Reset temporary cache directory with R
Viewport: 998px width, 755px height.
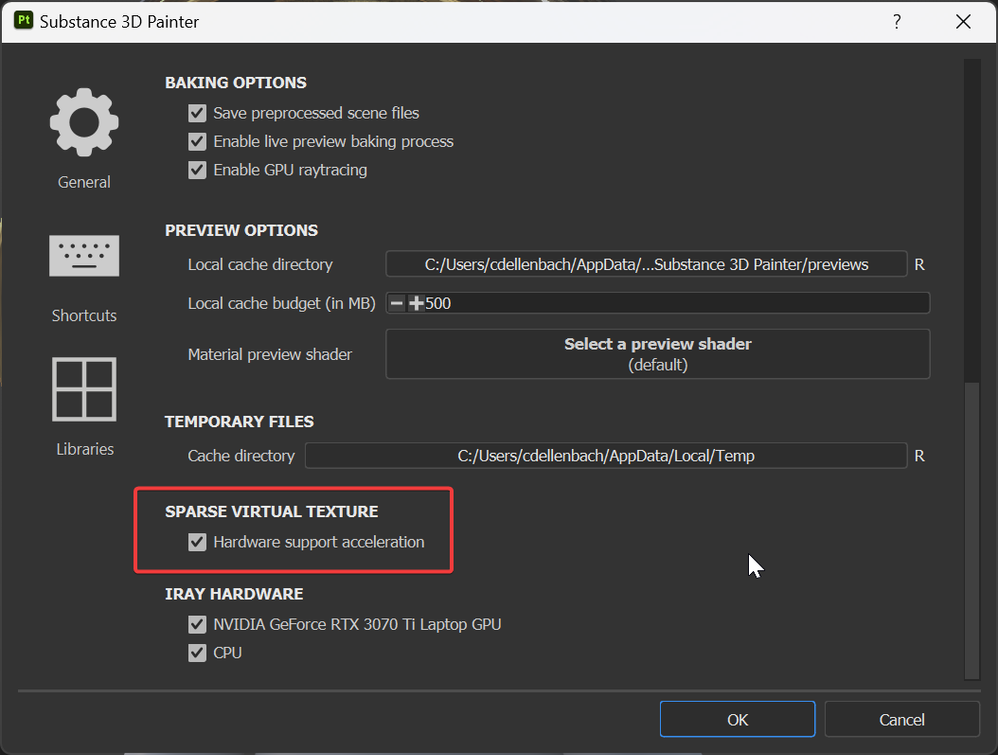[x=919, y=456]
